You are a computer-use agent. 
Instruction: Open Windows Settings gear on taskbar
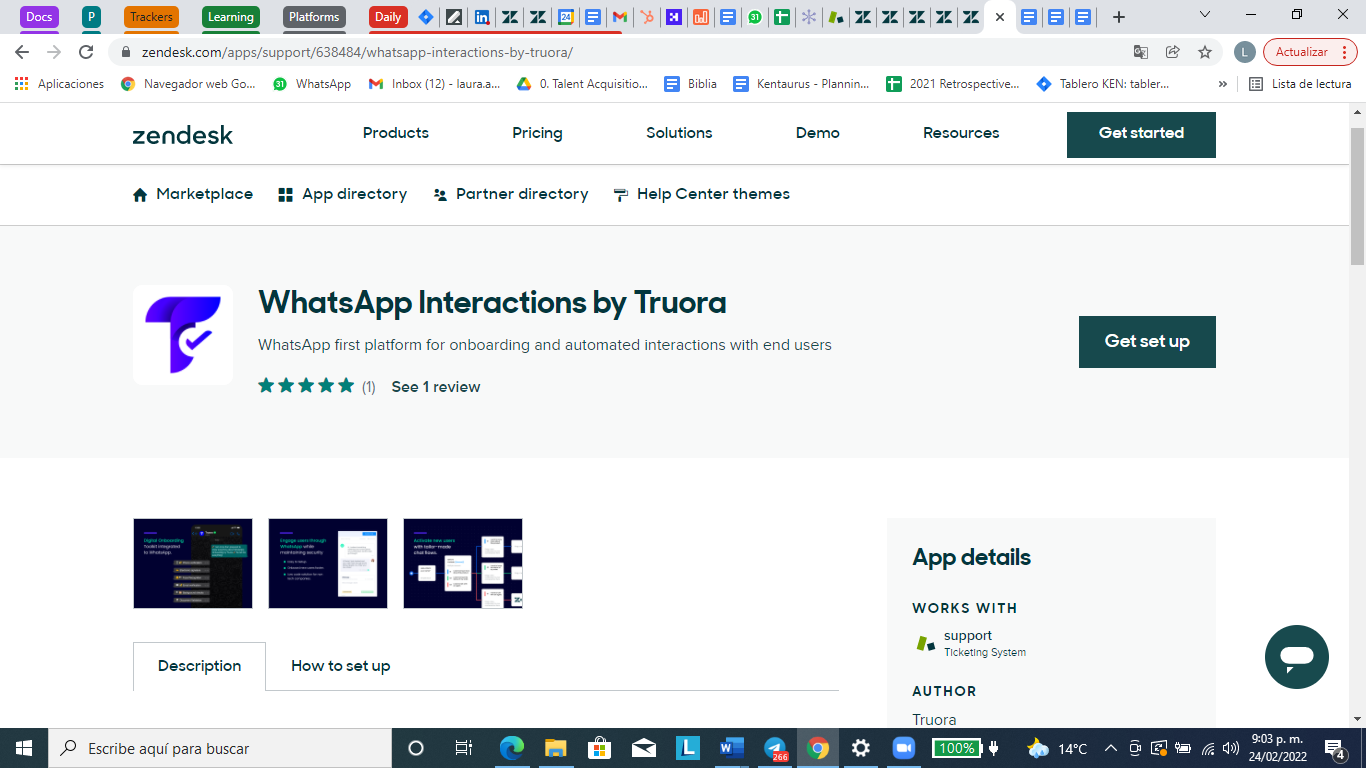click(x=860, y=748)
